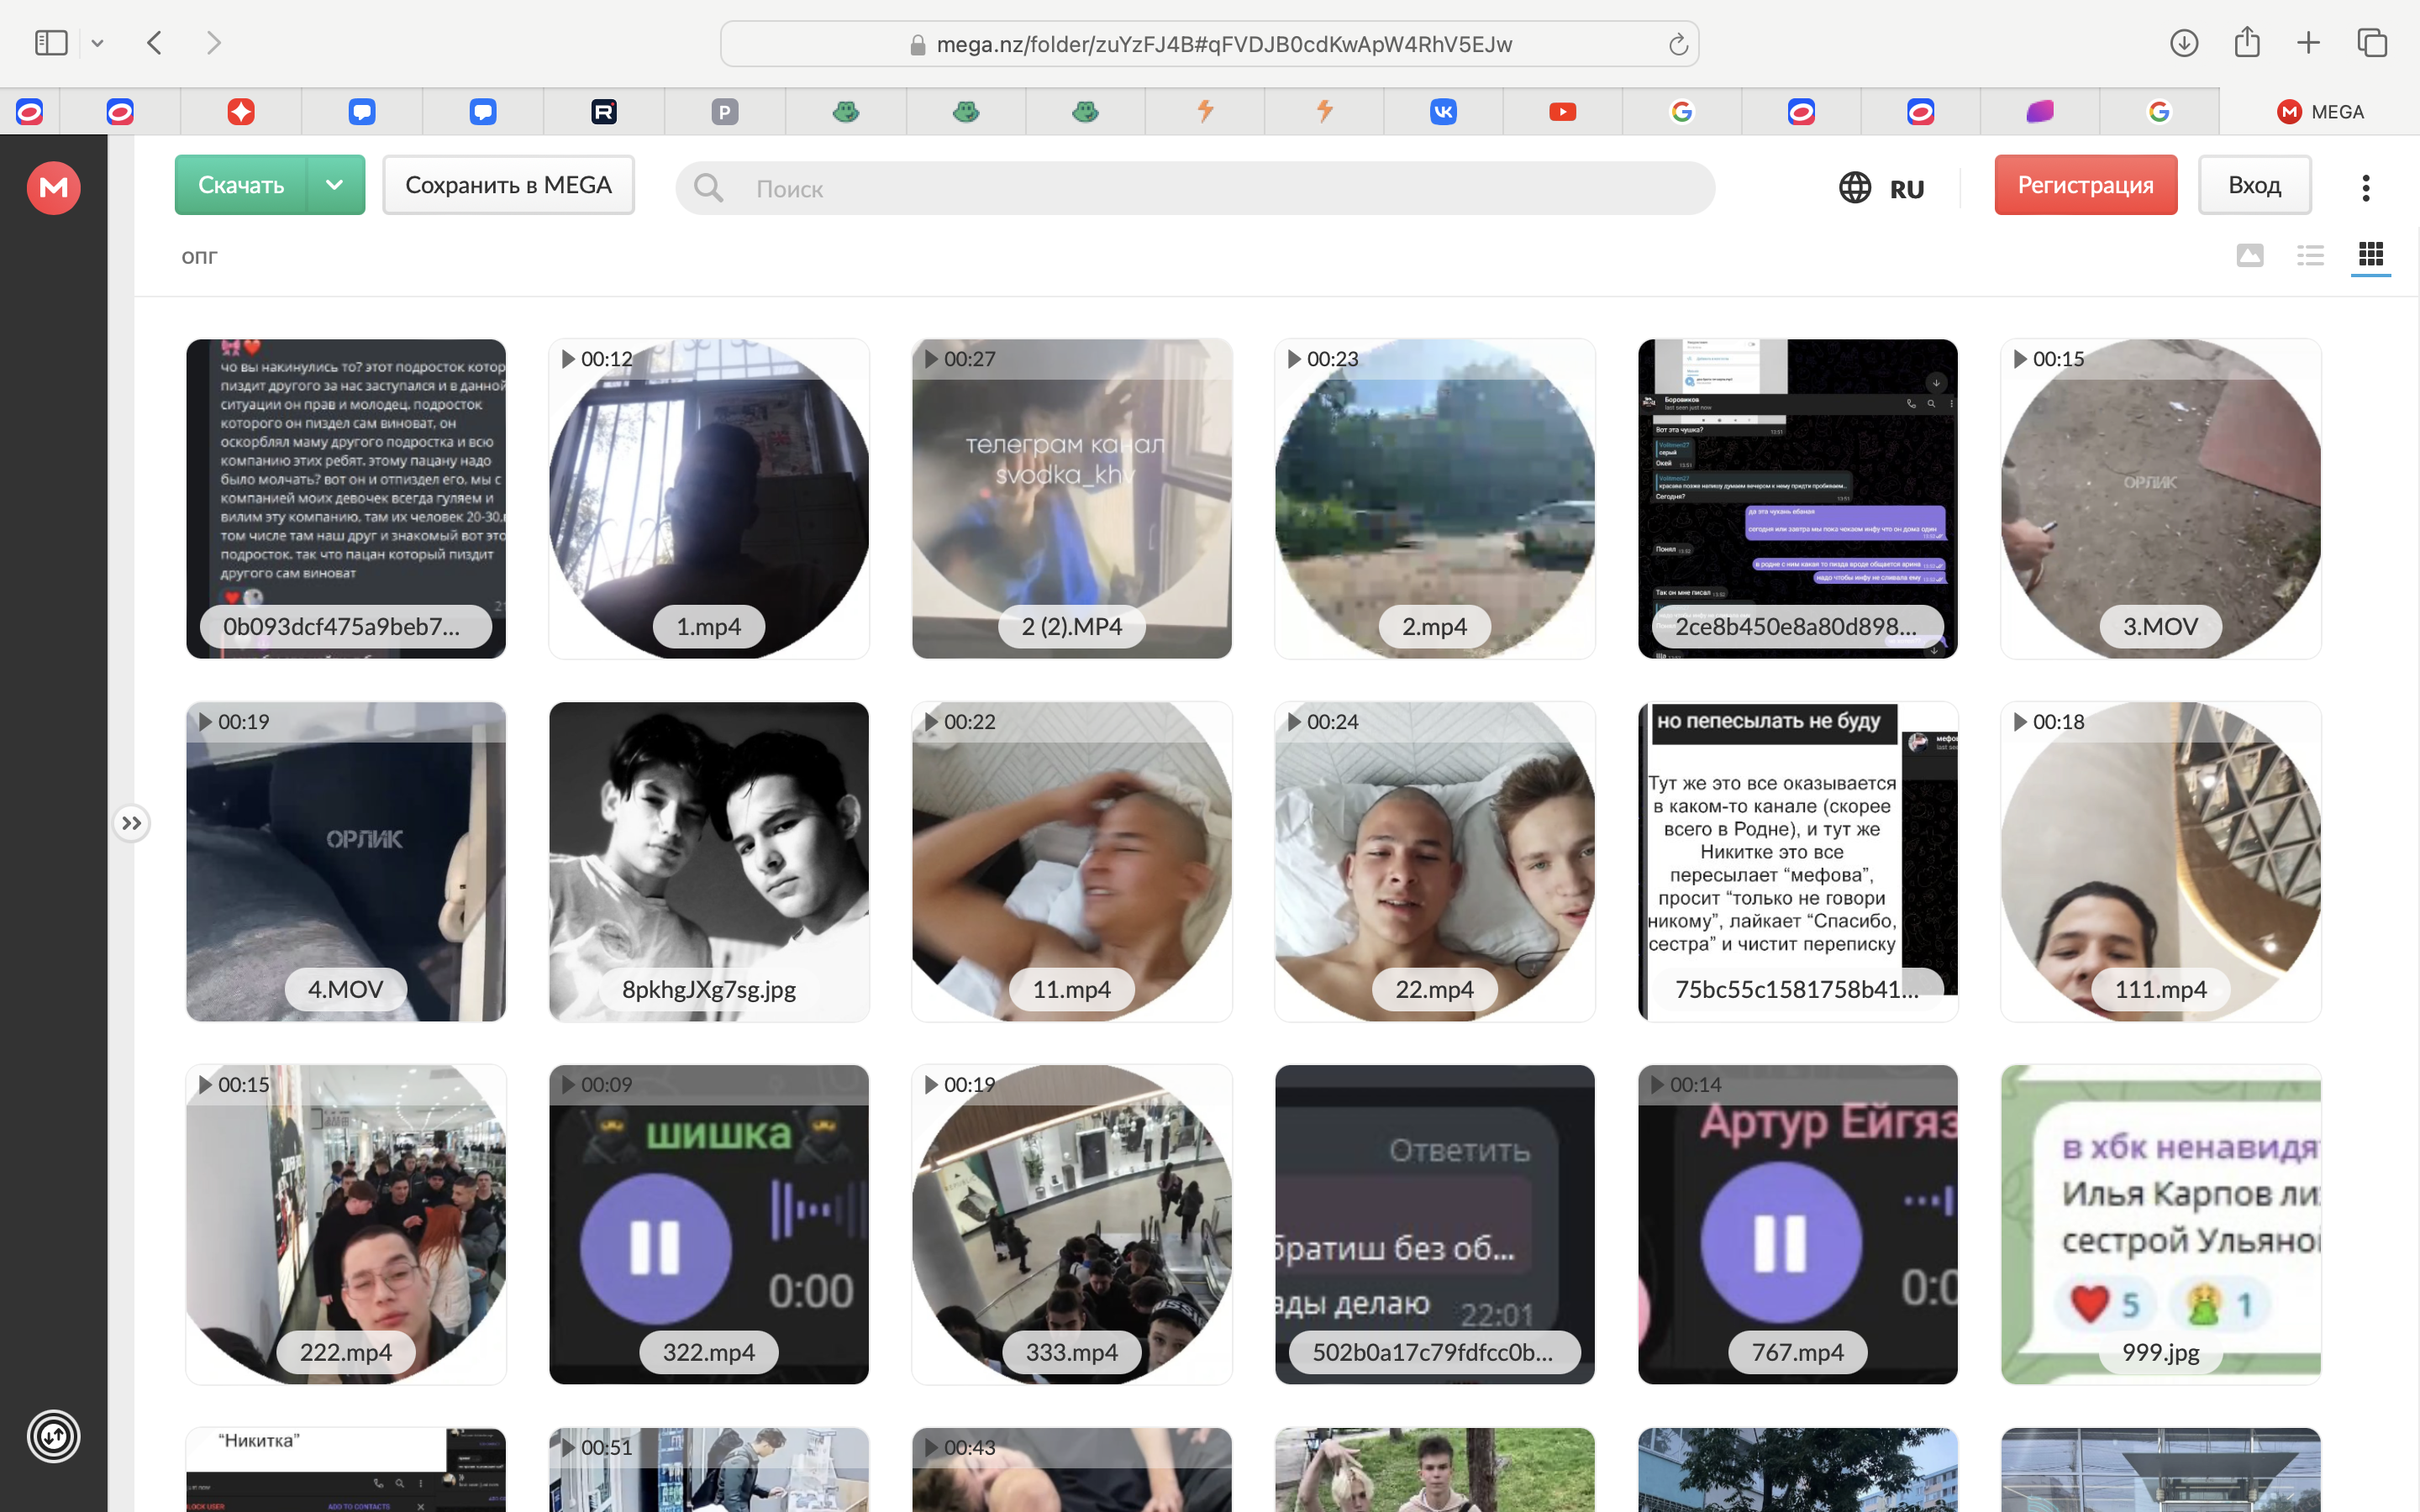Expand the Скачать download options arrow
This screenshot has width=2420, height=1512.
pyautogui.click(x=335, y=185)
